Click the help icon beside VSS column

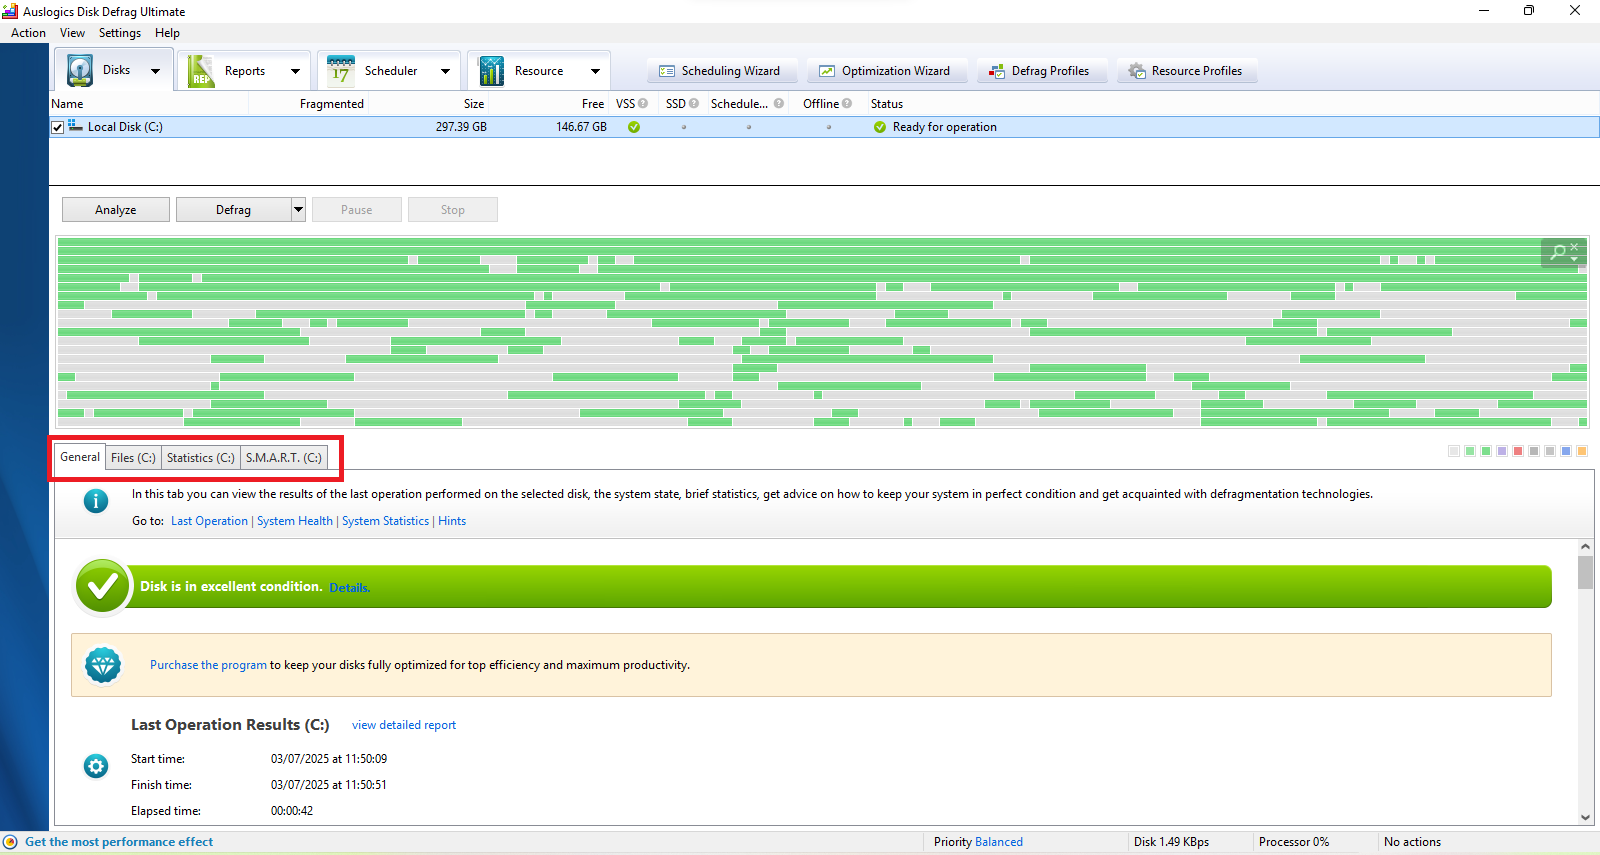[x=643, y=103]
